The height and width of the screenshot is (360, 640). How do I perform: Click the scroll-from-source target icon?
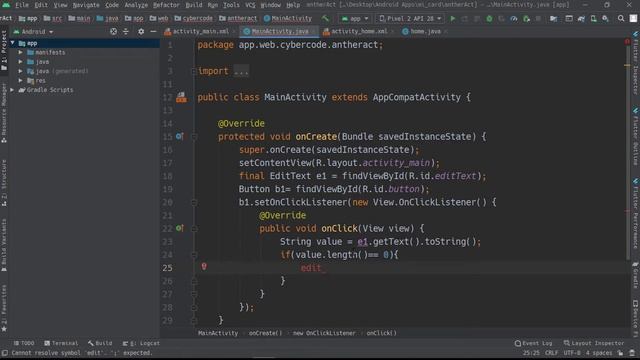(113, 31)
